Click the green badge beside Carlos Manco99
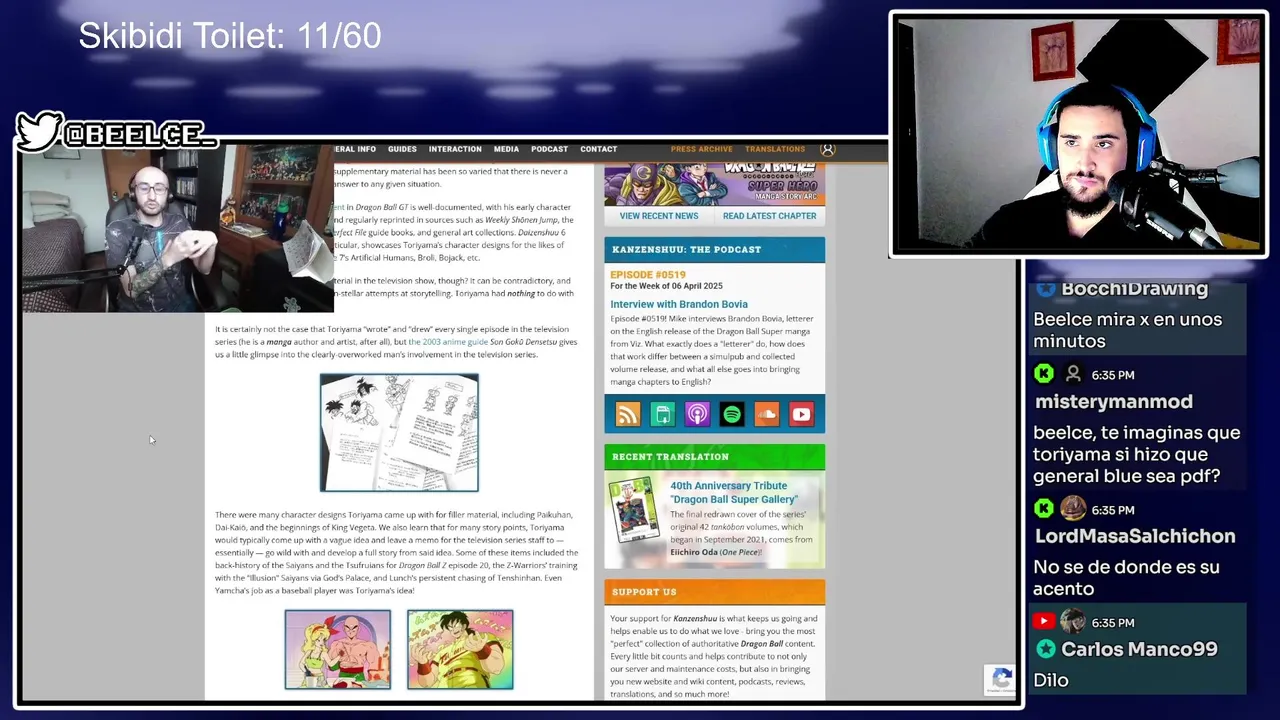 (x=1046, y=649)
